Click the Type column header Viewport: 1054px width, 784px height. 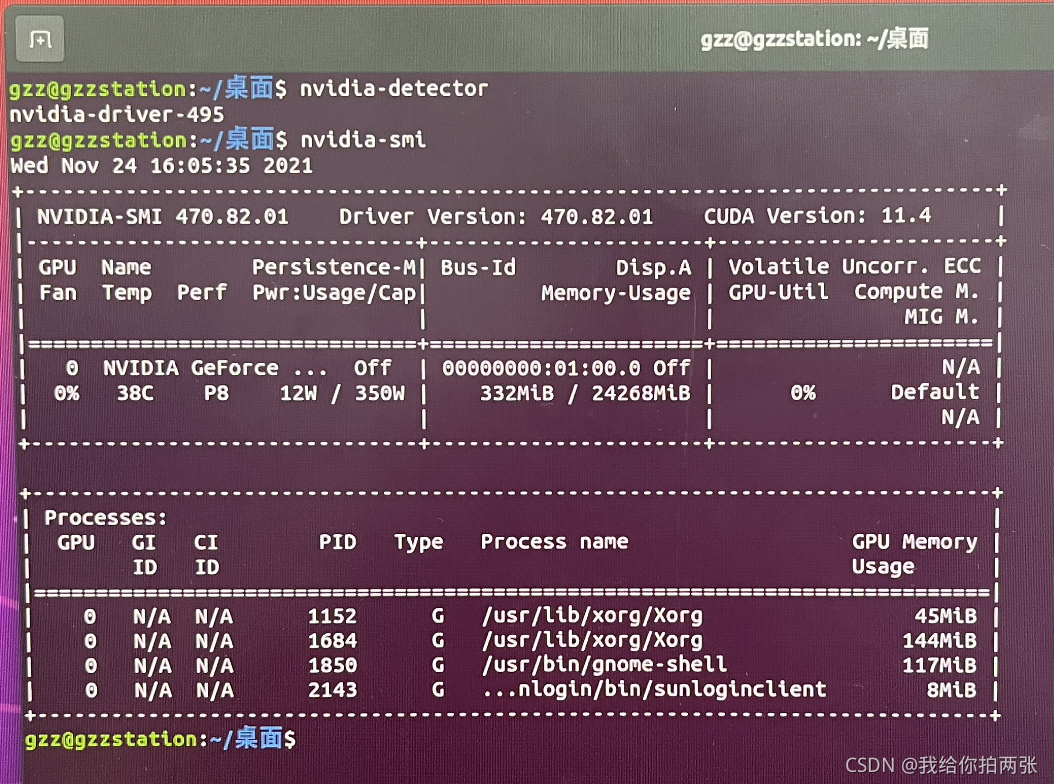419,543
